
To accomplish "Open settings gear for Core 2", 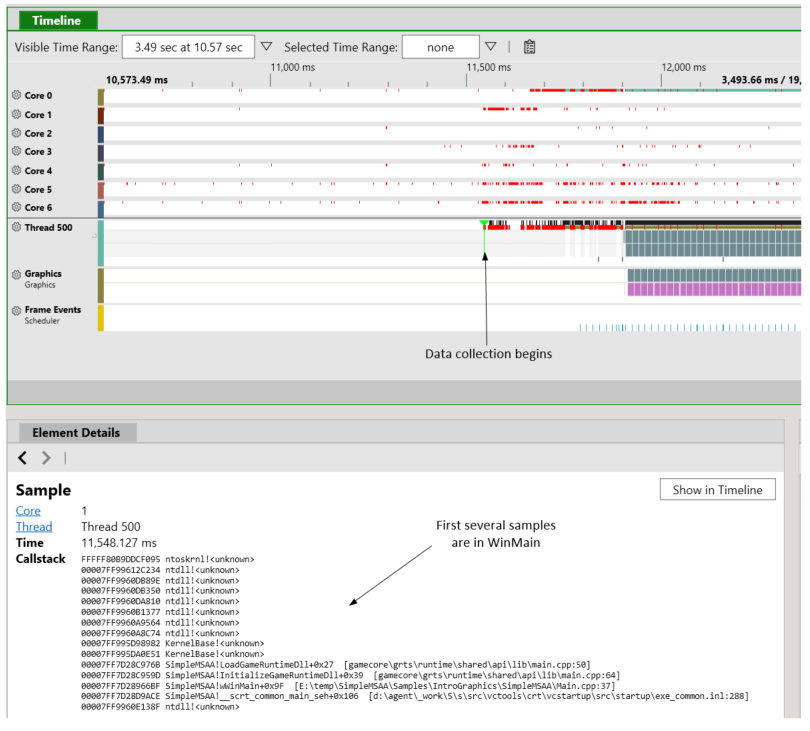I will coord(17,133).
